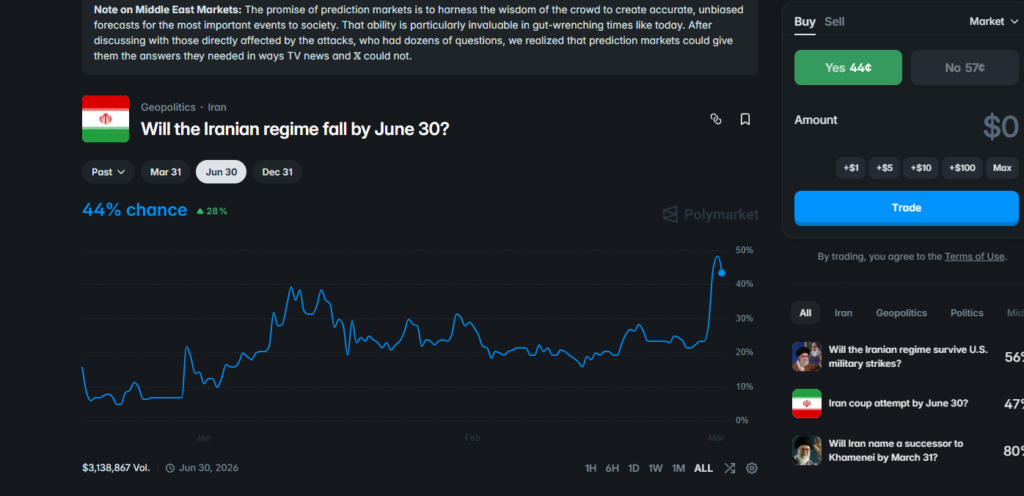This screenshot has width=1024, height=496.
Task: Open the chart settings gear
Action: (752, 467)
